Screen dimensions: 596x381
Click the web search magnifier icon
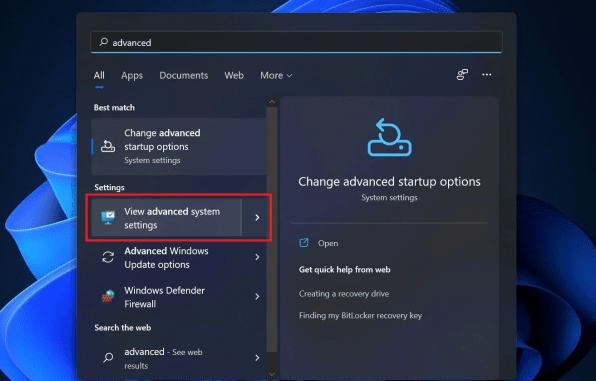tap(108, 357)
